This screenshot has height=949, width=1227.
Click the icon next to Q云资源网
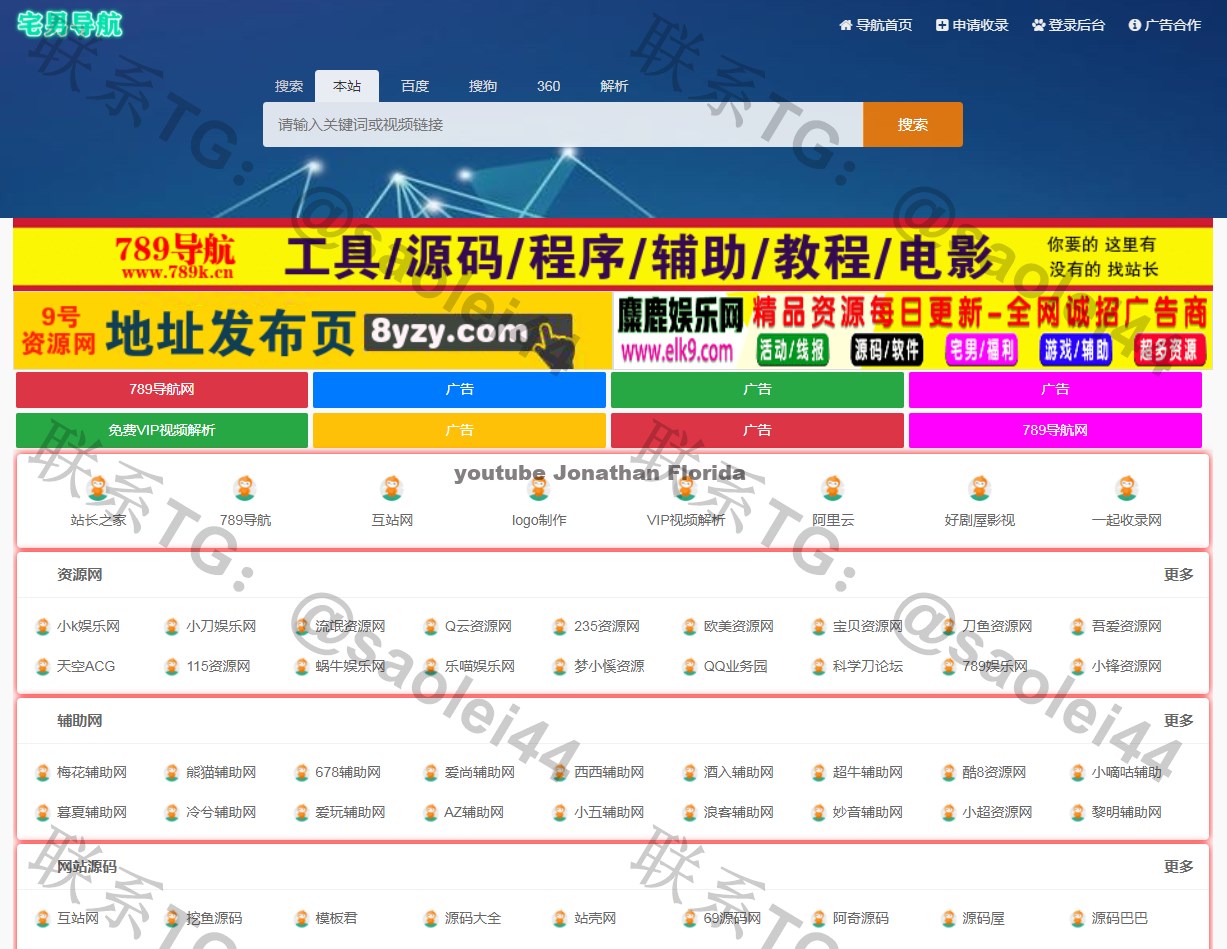pos(431,627)
